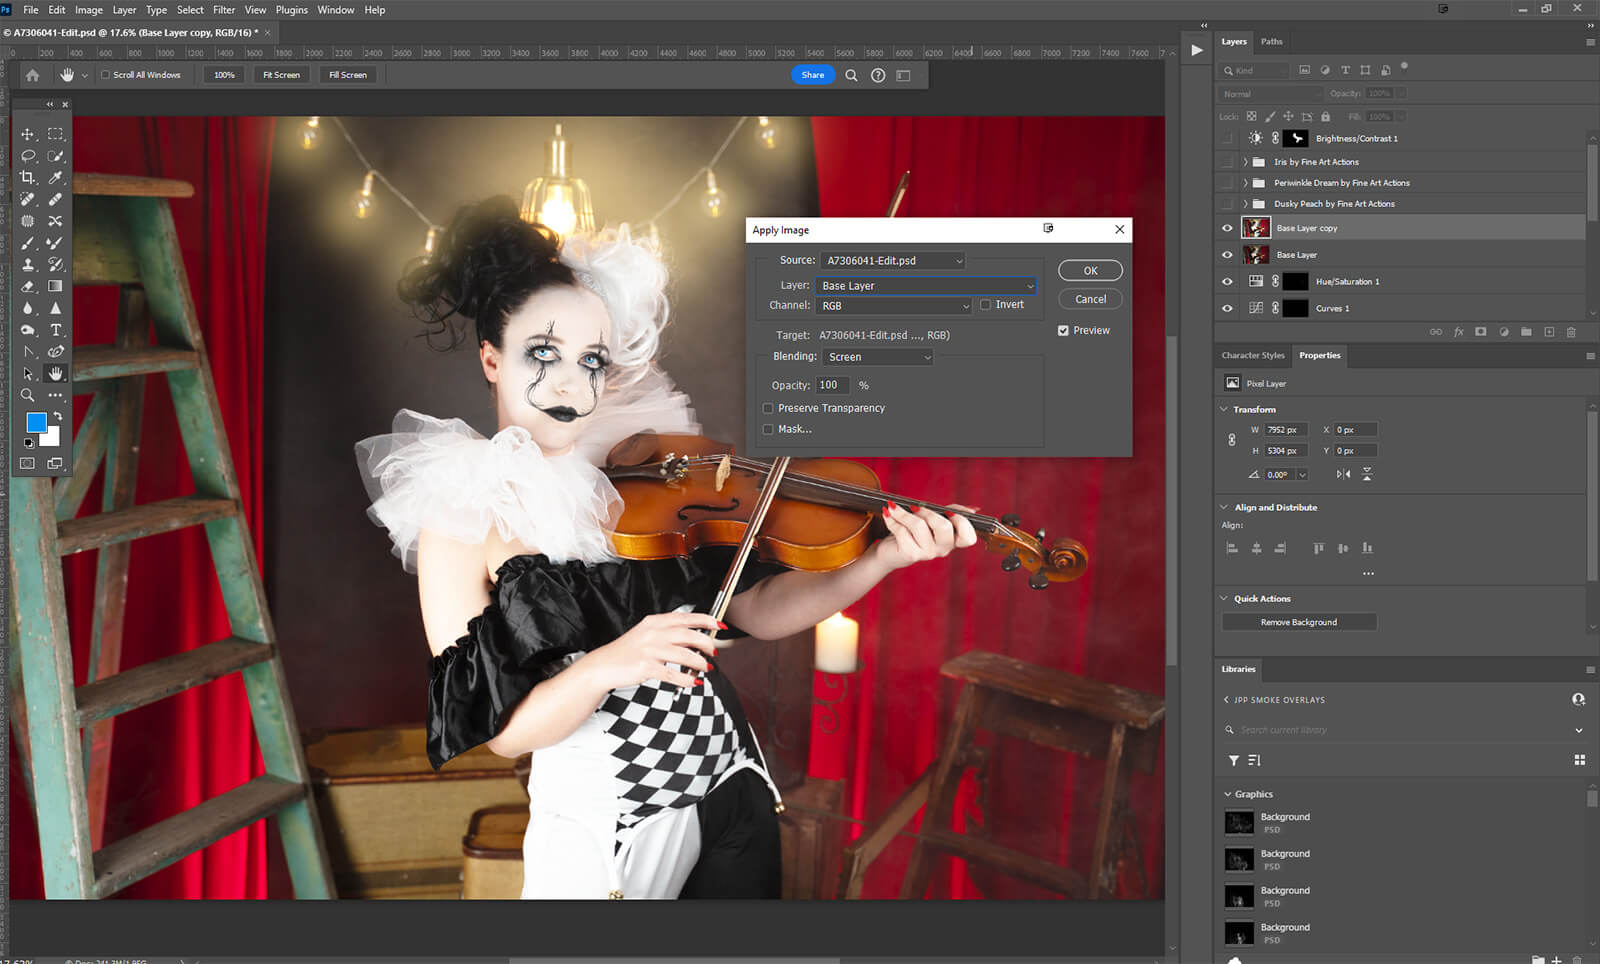Select the Clone Stamp tool
This screenshot has height=964, width=1600.
(28, 265)
